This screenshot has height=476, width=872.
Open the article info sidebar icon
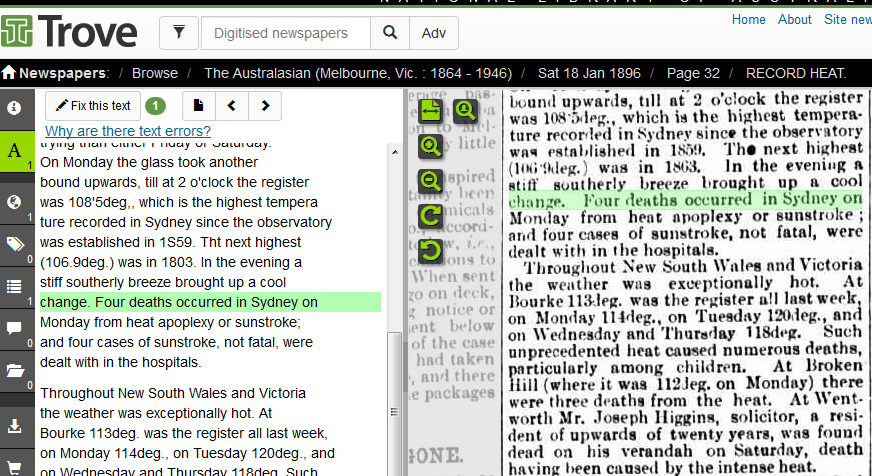pos(15,107)
